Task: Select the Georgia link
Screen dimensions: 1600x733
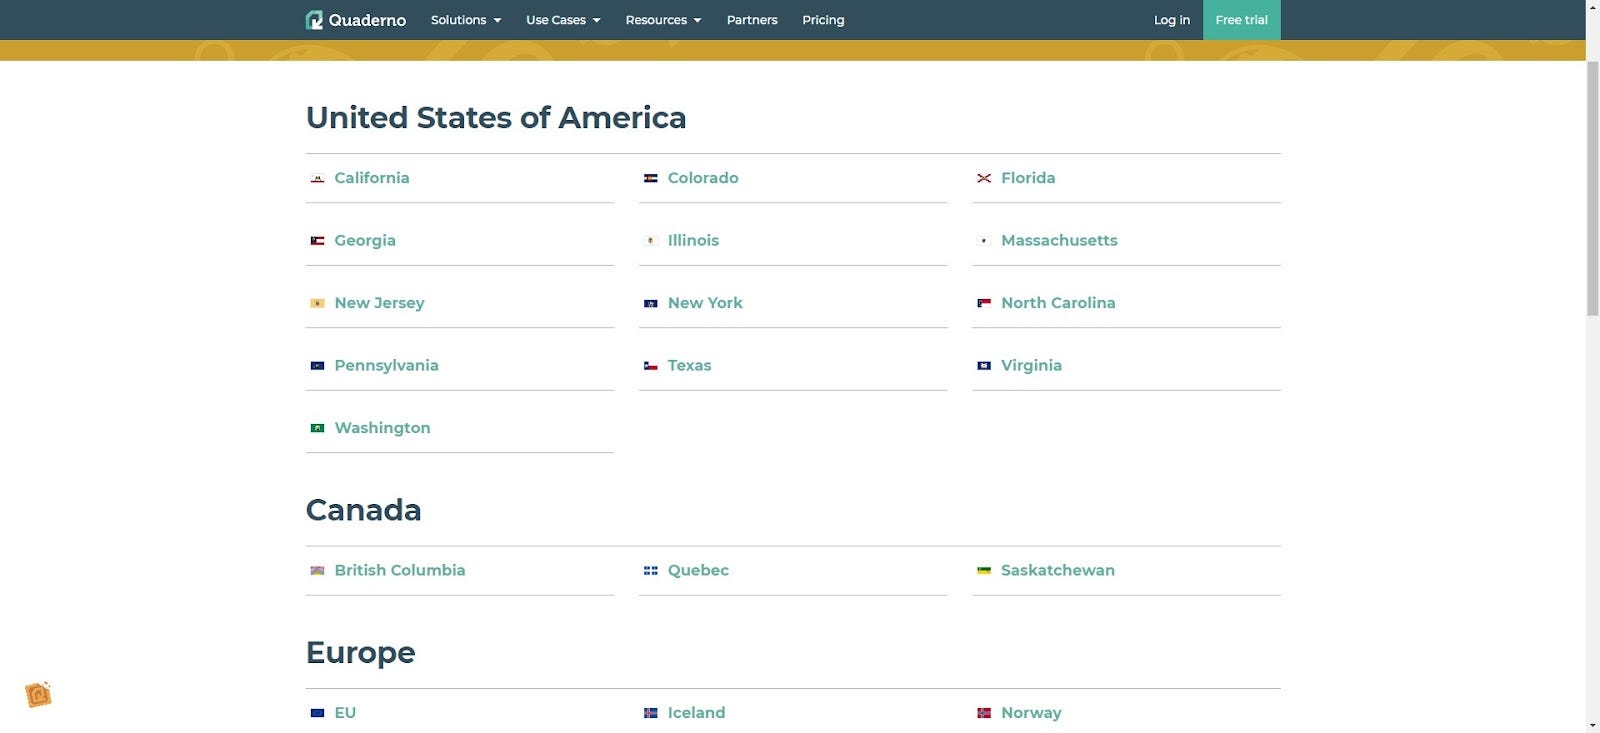Action: pos(365,241)
